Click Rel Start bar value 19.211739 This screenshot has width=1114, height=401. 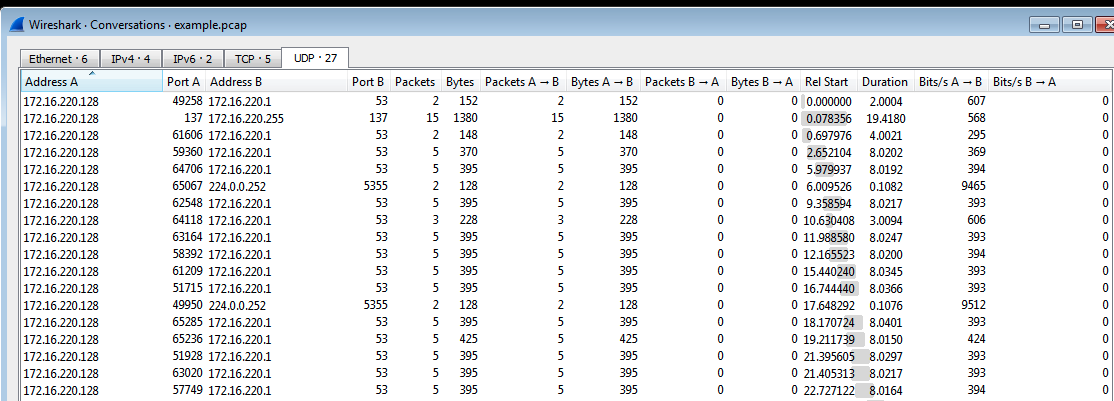tap(826, 339)
